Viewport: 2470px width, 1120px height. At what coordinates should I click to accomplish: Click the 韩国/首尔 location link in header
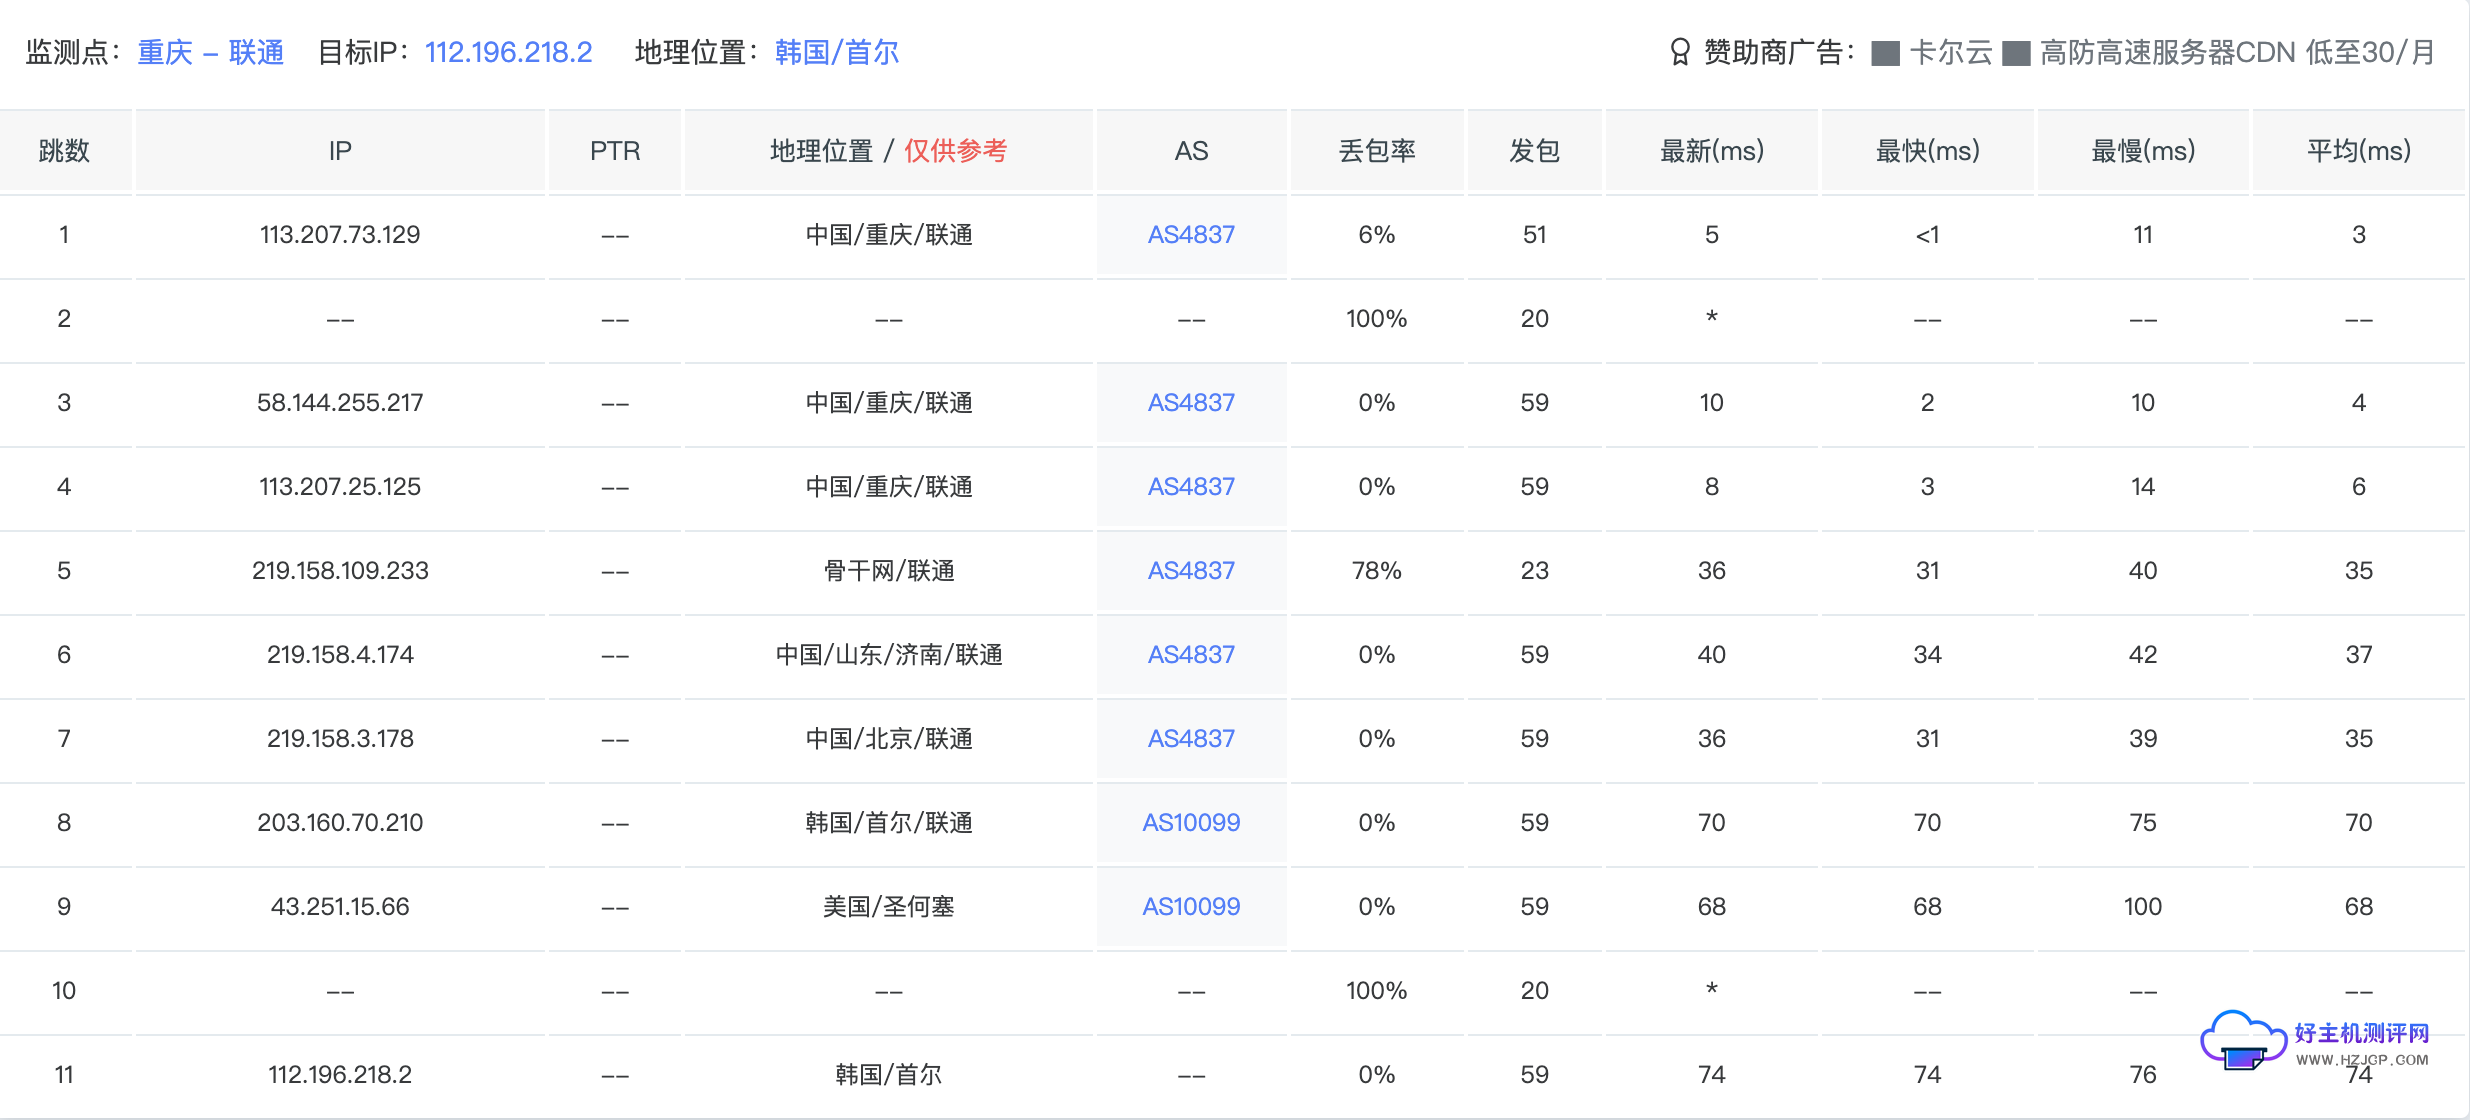click(x=836, y=52)
